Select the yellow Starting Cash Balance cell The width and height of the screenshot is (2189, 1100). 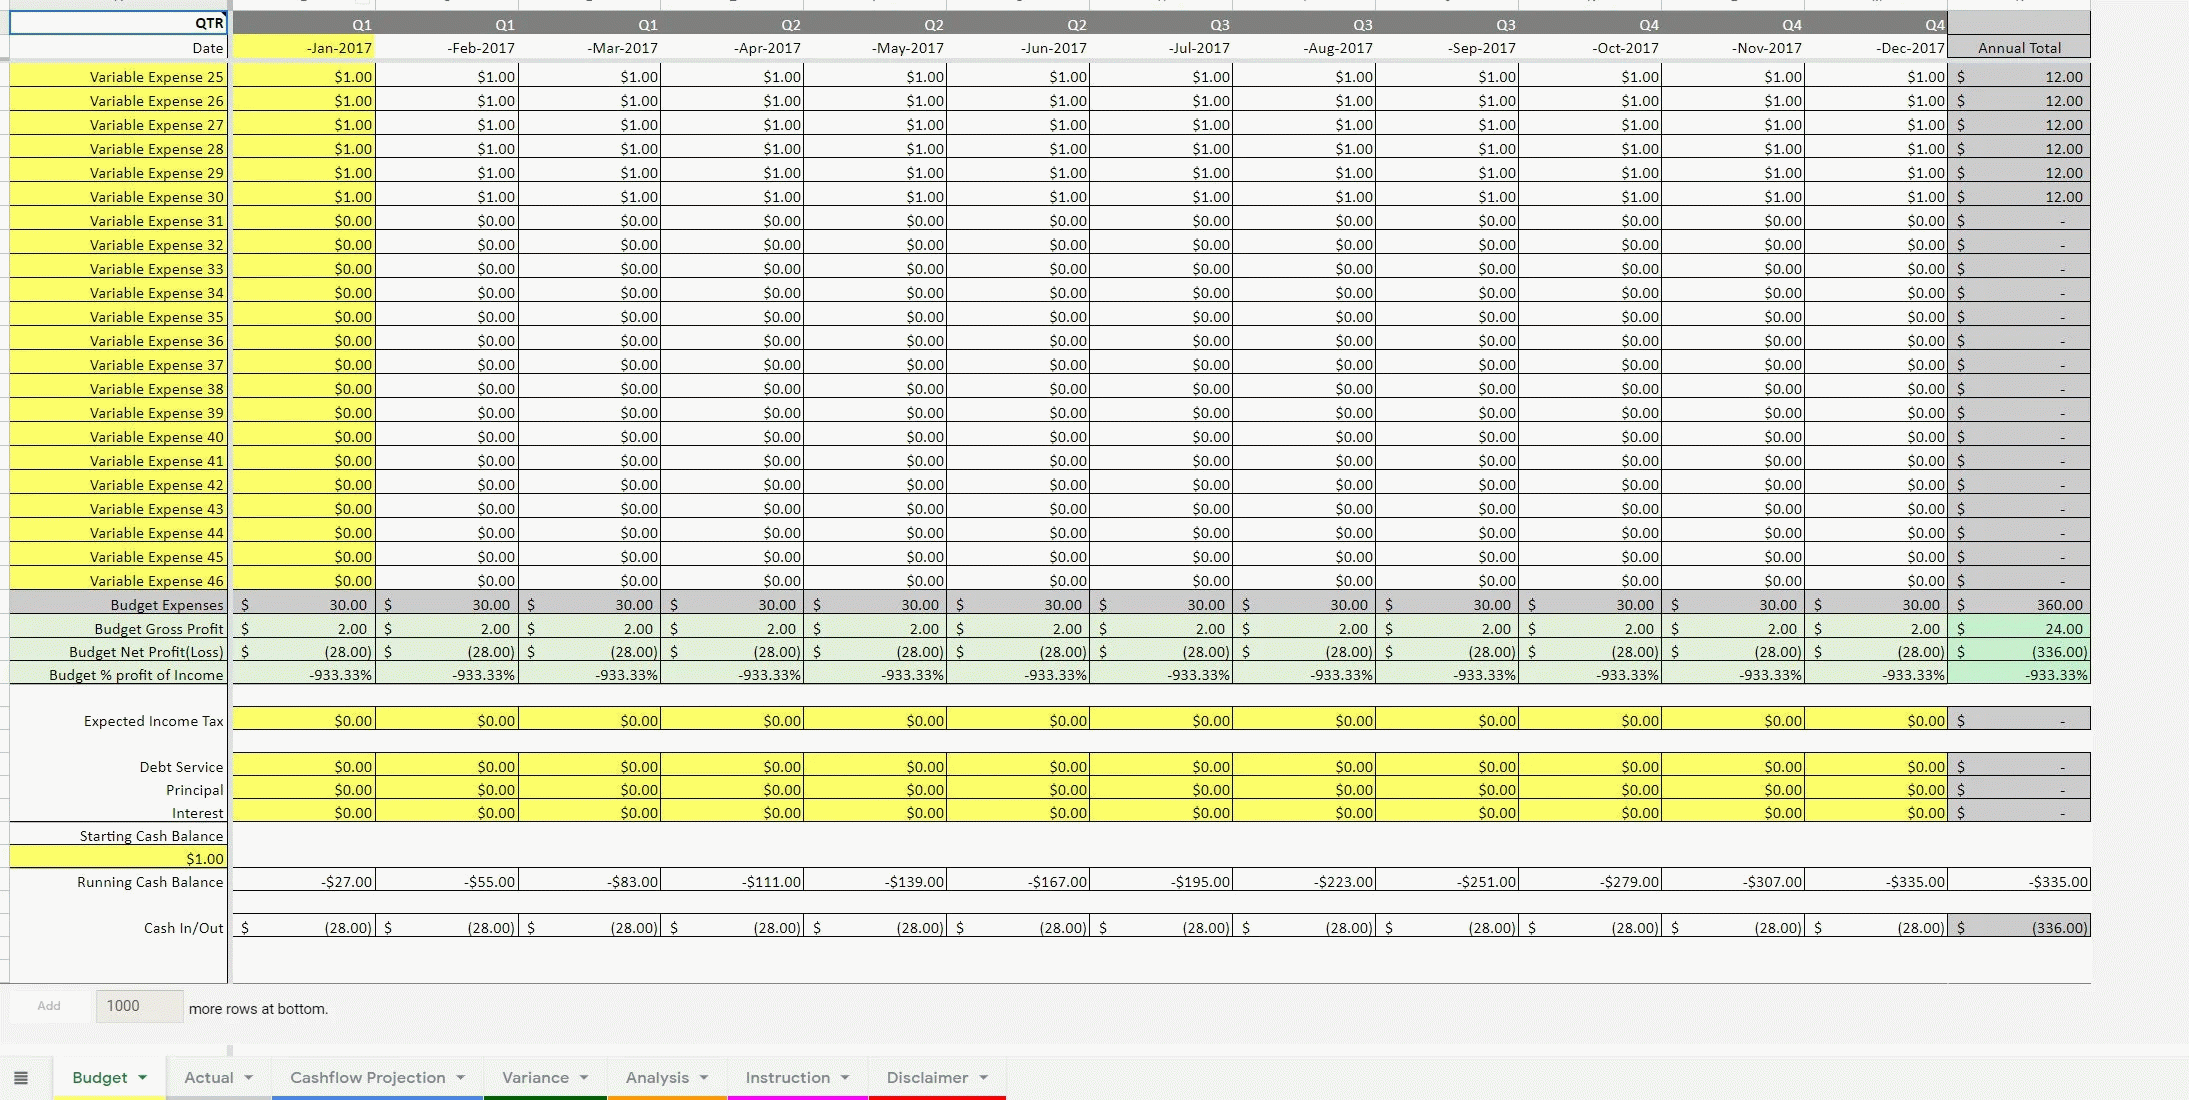click(x=118, y=858)
